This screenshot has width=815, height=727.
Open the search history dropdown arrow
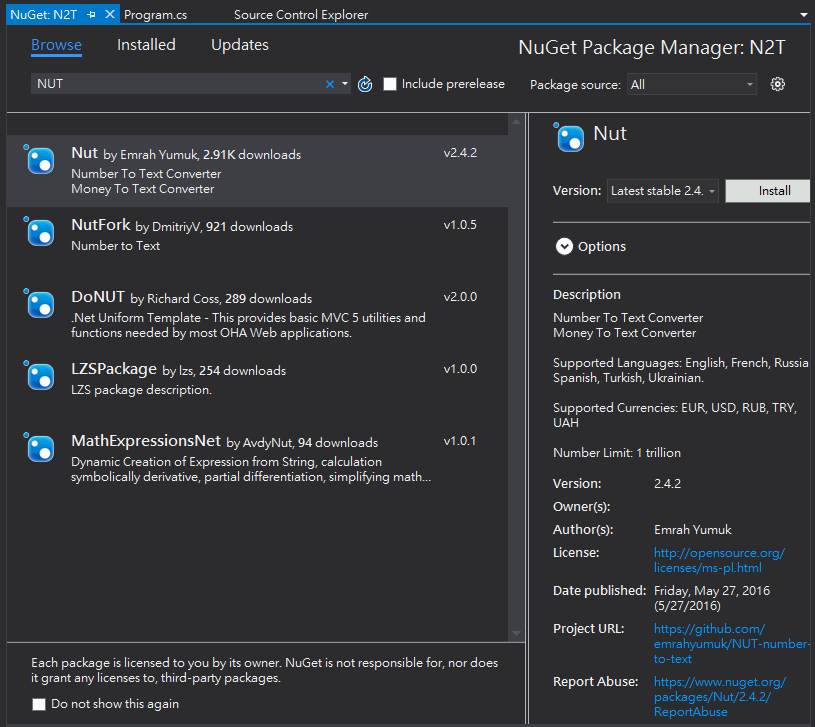click(x=345, y=84)
